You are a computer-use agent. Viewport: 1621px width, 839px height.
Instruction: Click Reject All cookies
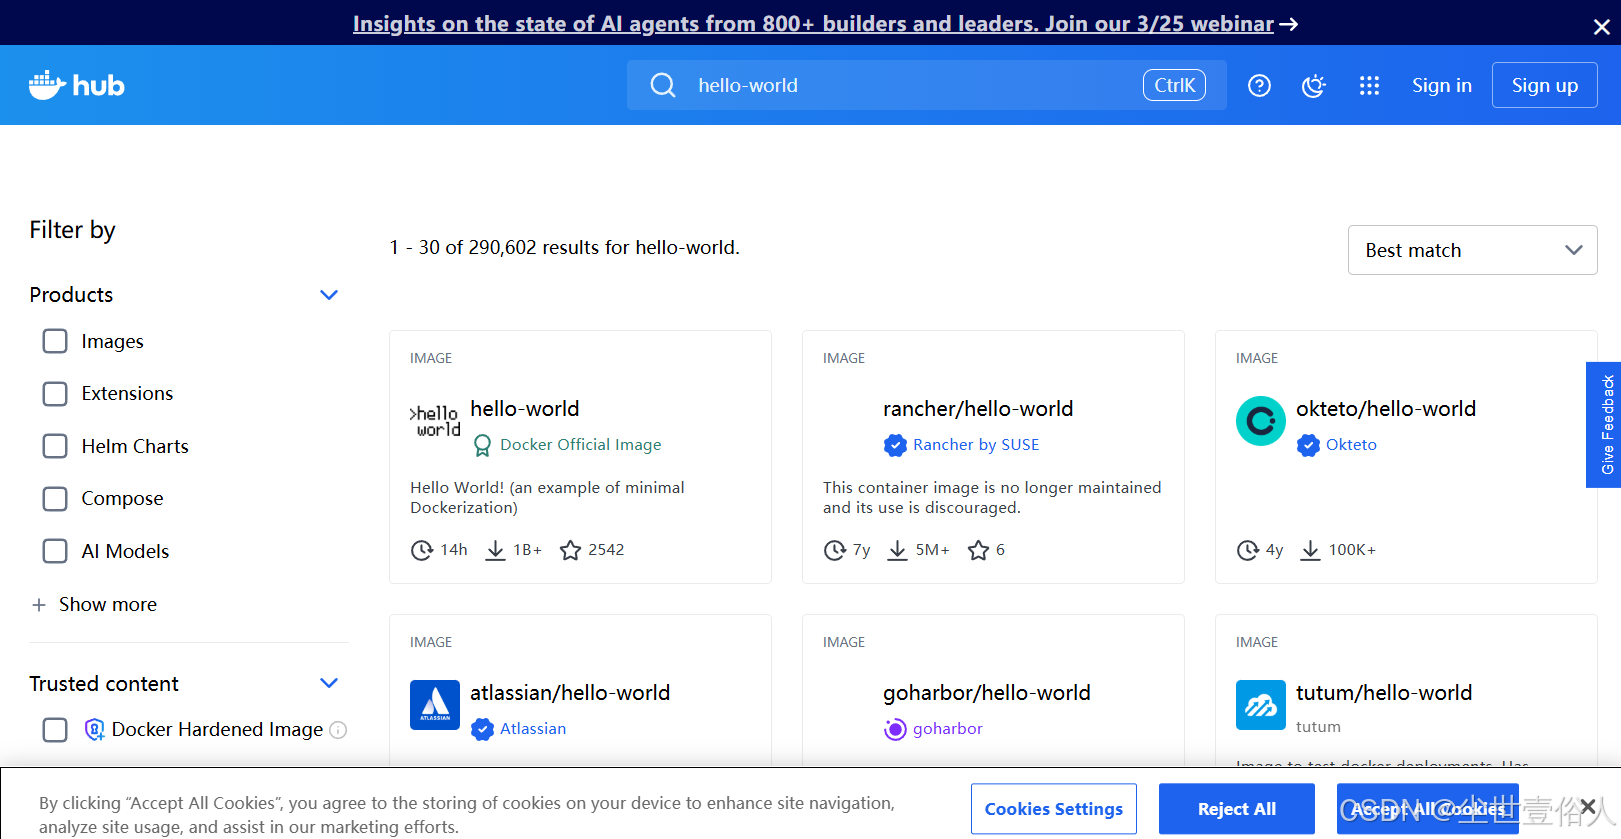(x=1236, y=809)
